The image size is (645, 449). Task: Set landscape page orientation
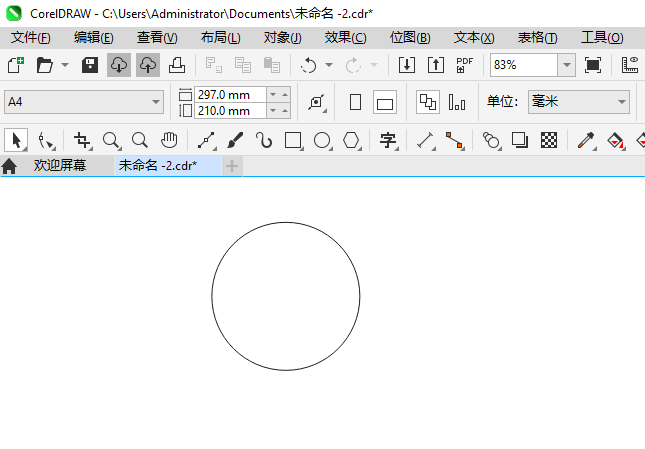[385, 102]
